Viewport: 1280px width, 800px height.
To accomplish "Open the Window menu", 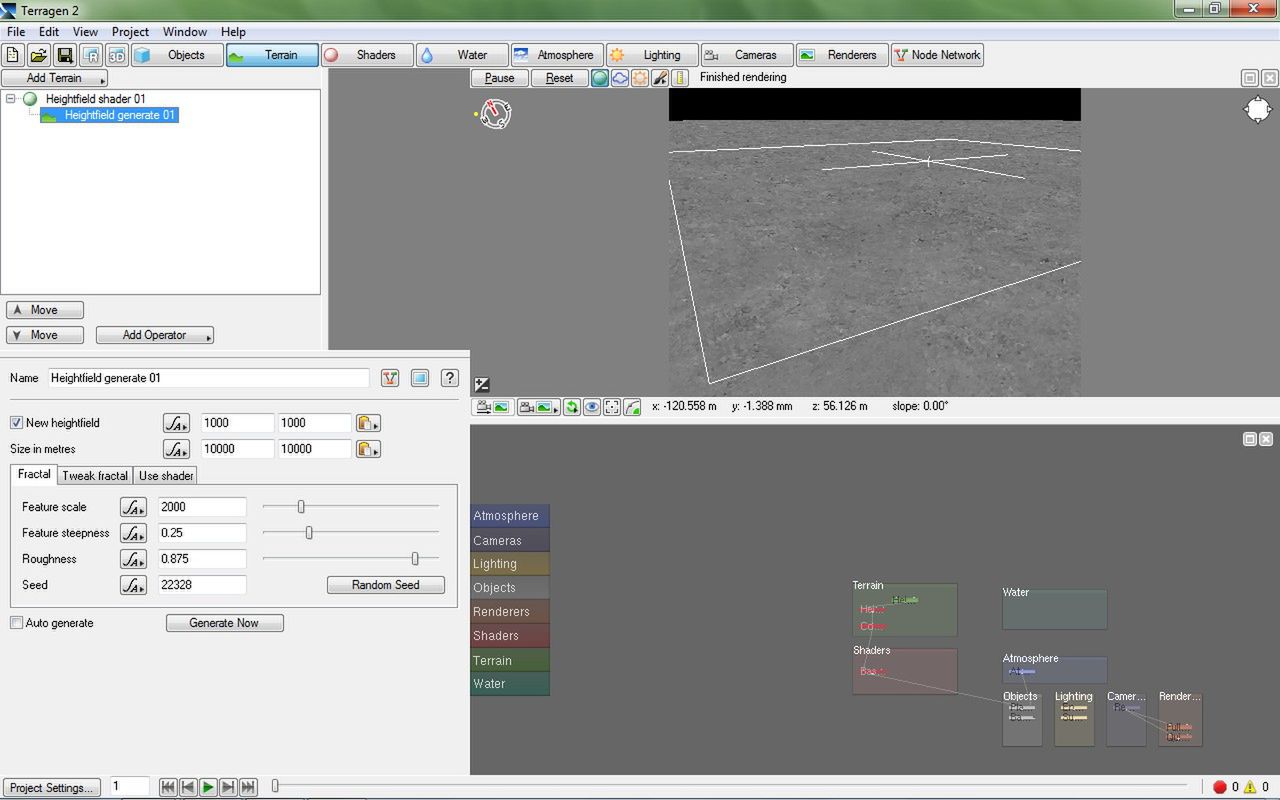I will click(x=185, y=32).
